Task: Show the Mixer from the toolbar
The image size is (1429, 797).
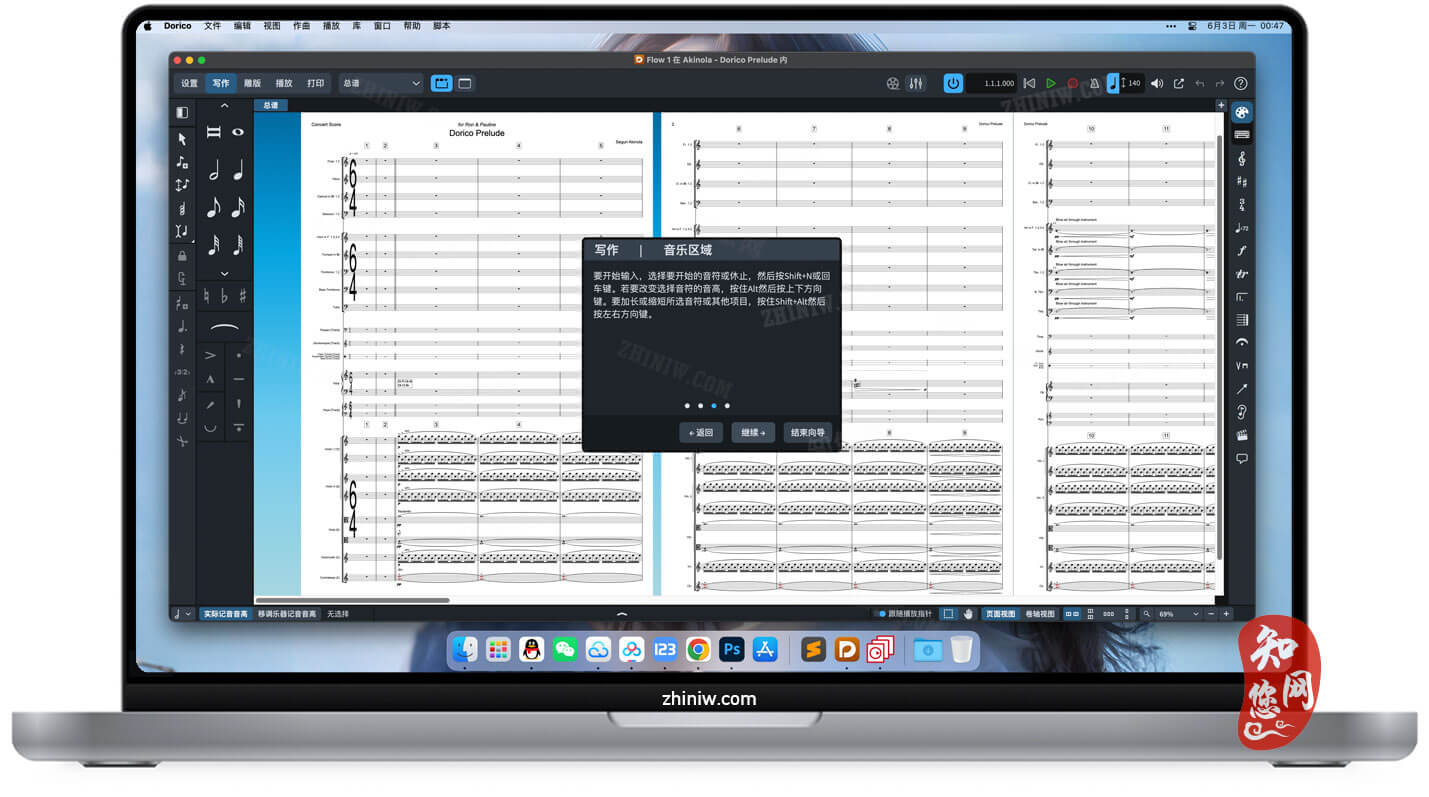Action: pos(915,83)
